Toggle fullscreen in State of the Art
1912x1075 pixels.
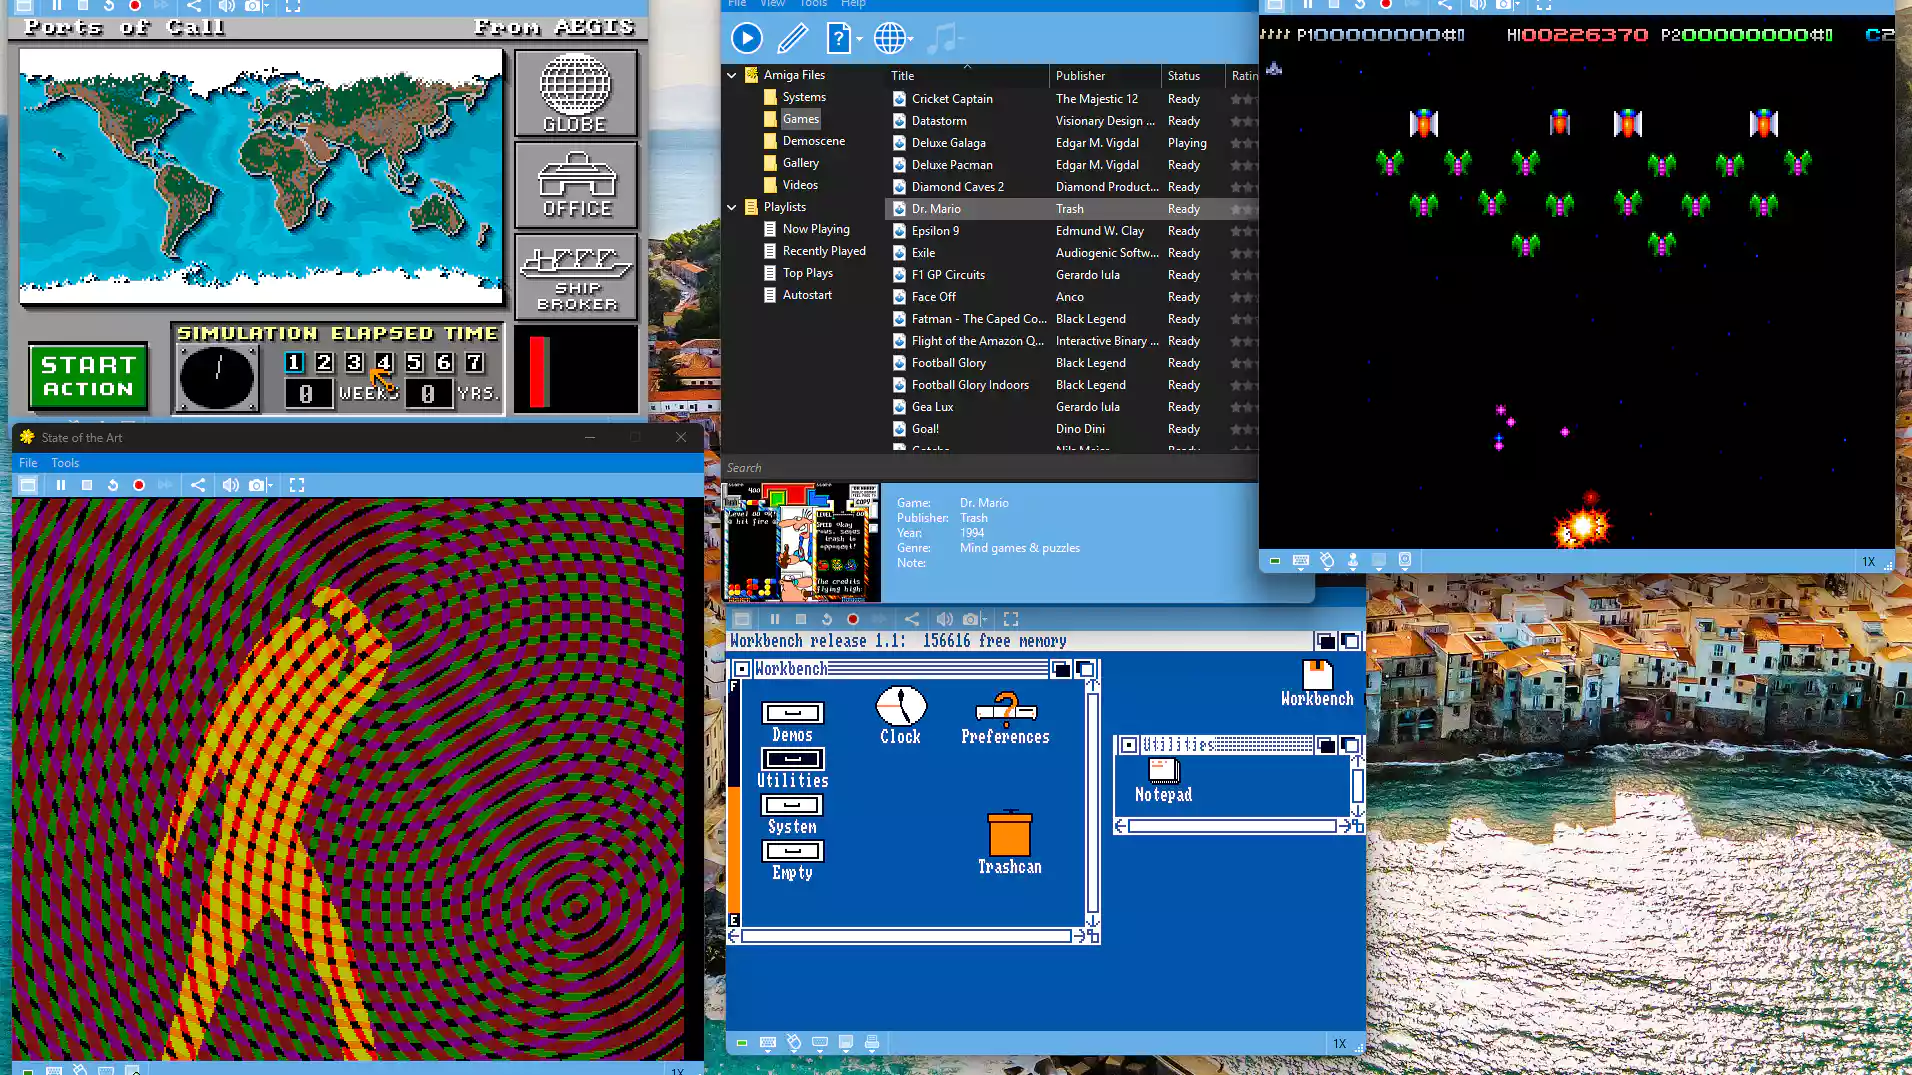[x=297, y=485]
